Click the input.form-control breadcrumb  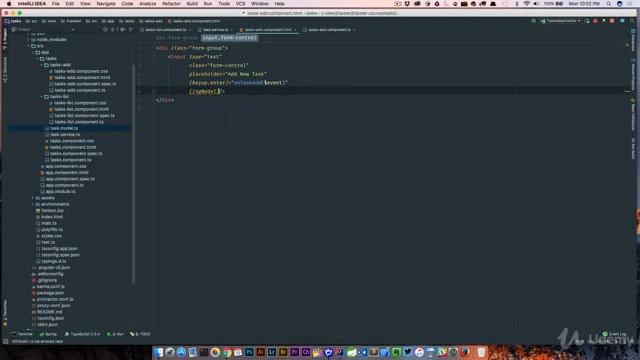pos(229,38)
